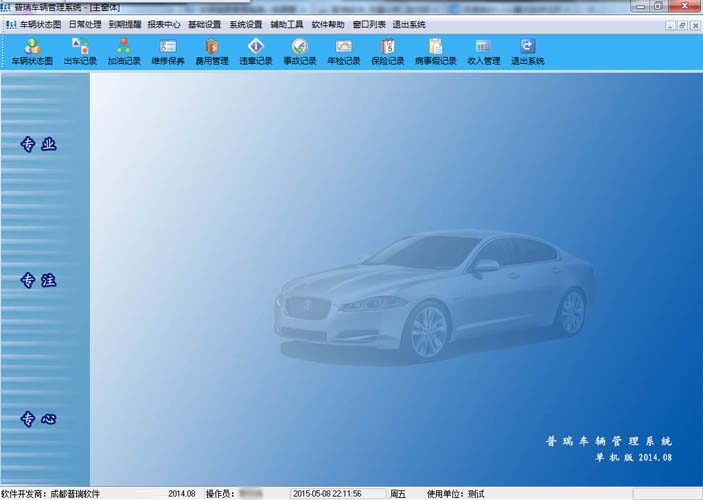Open the 日常处理 menu

[x=85, y=23]
